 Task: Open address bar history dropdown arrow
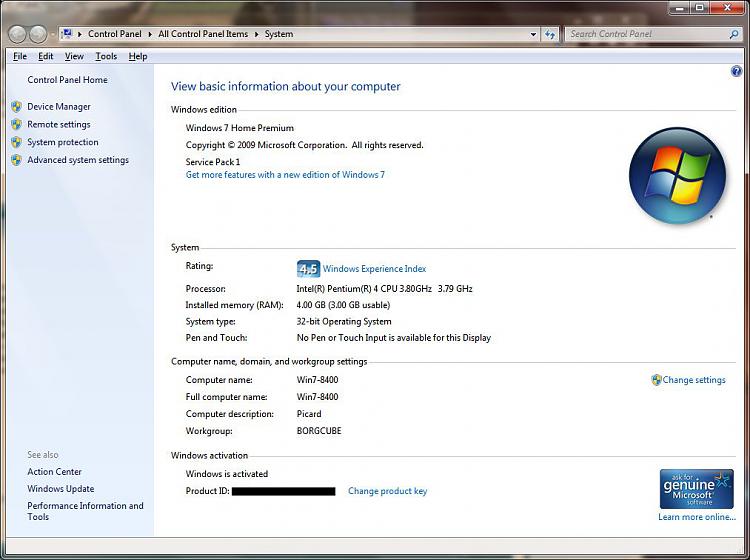tap(533, 34)
